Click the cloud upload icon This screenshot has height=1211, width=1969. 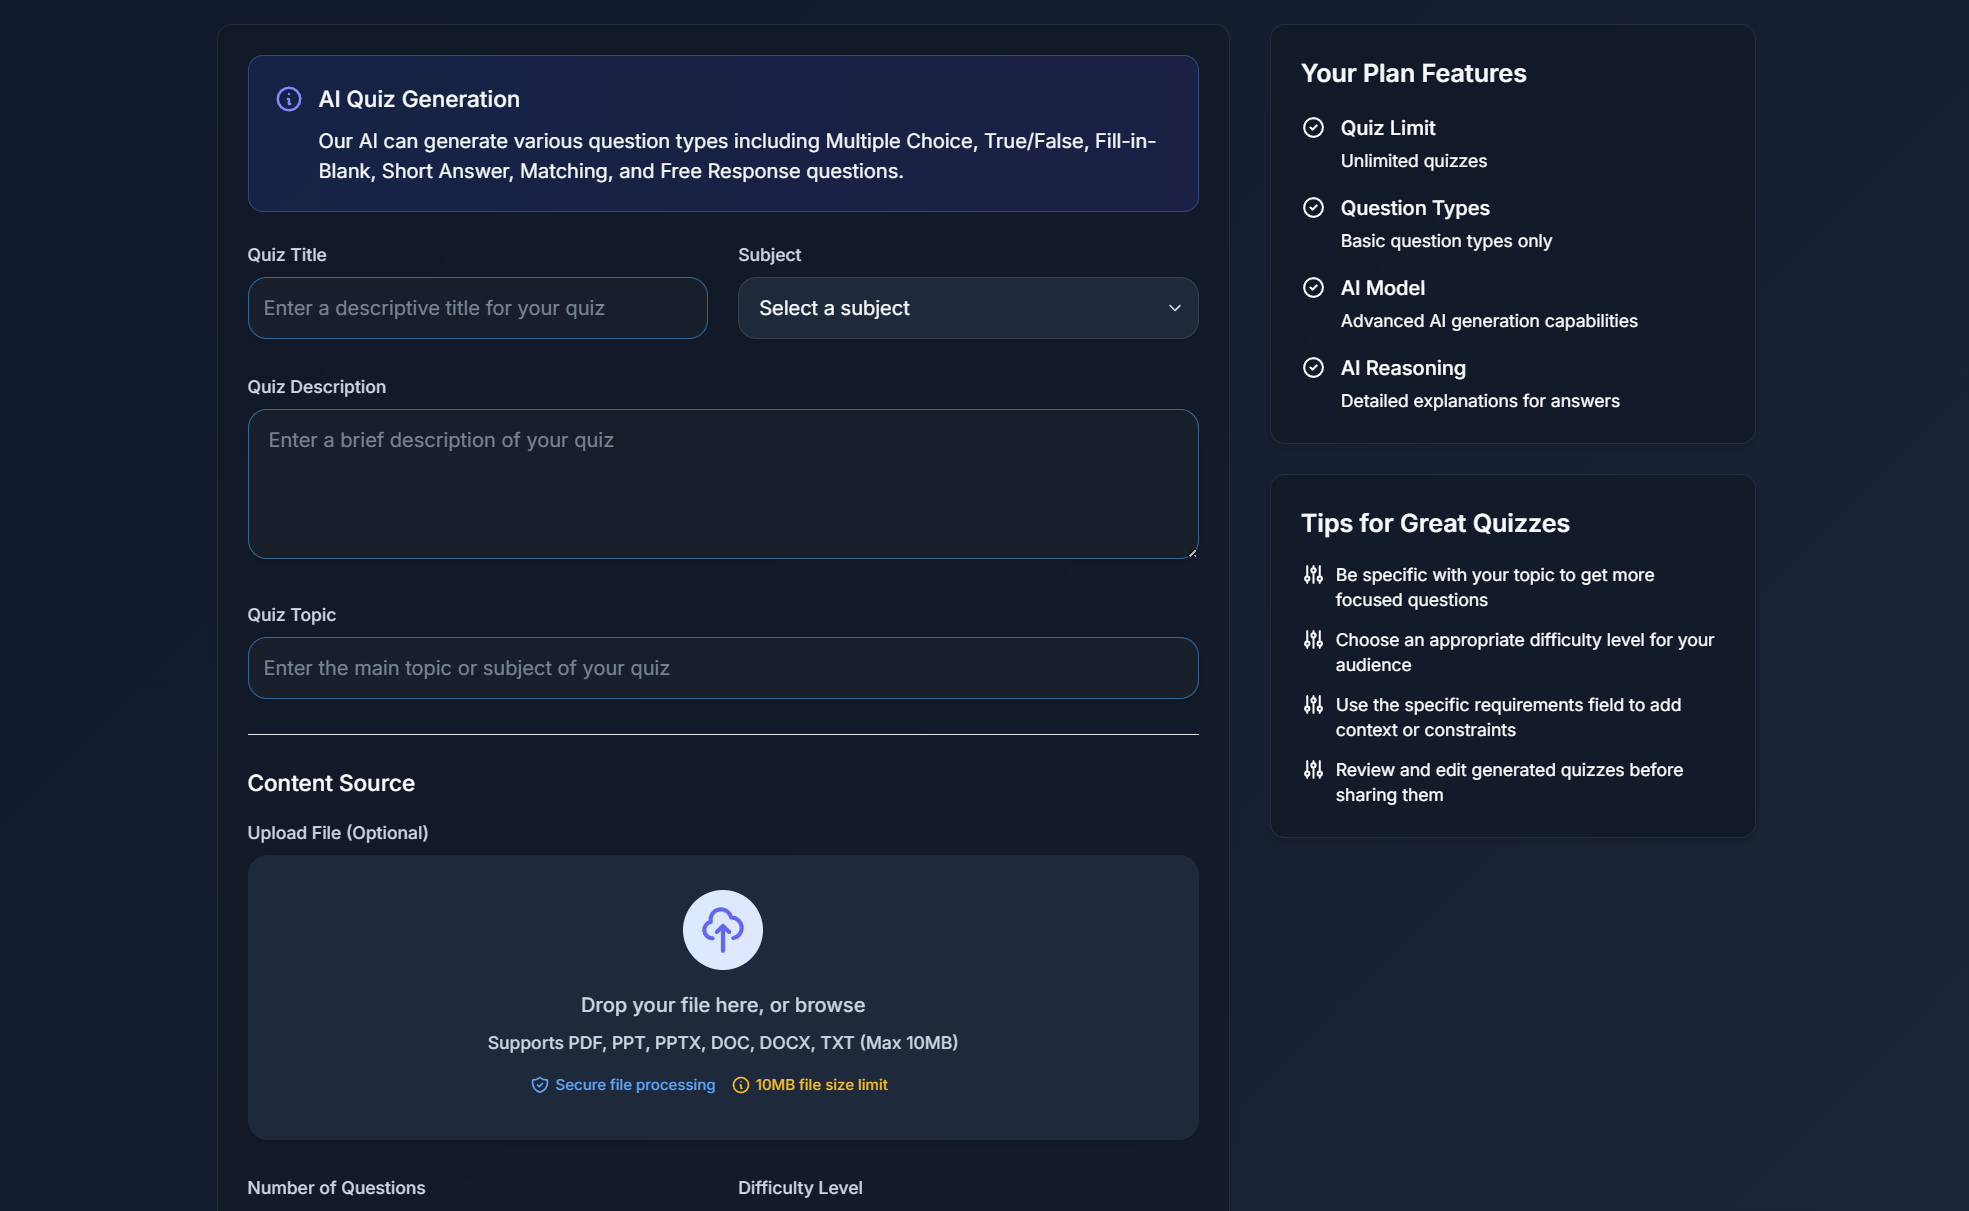[x=722, y=929]
